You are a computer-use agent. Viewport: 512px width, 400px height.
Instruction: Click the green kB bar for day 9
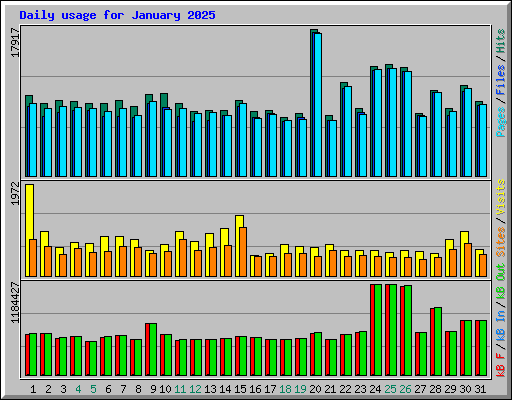(153, 349)
